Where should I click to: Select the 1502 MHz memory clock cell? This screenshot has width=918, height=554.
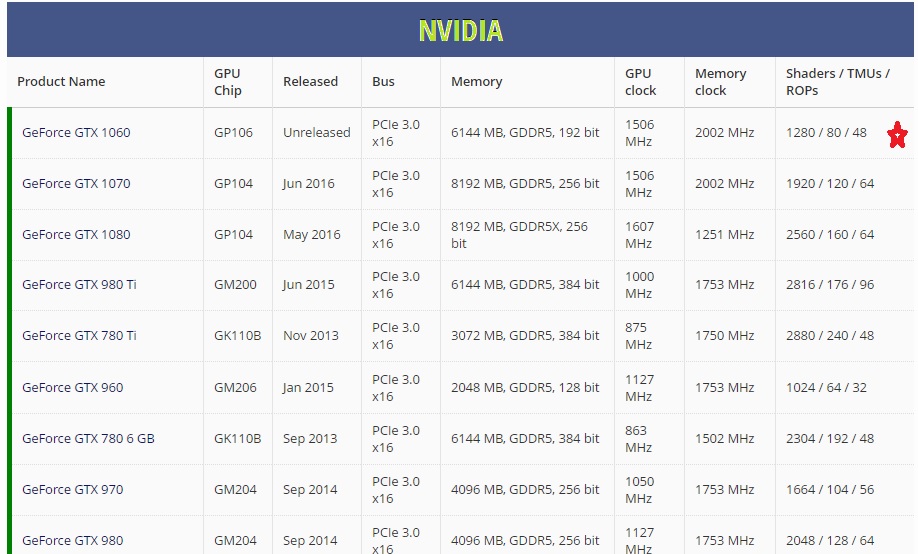coord(725,439)
